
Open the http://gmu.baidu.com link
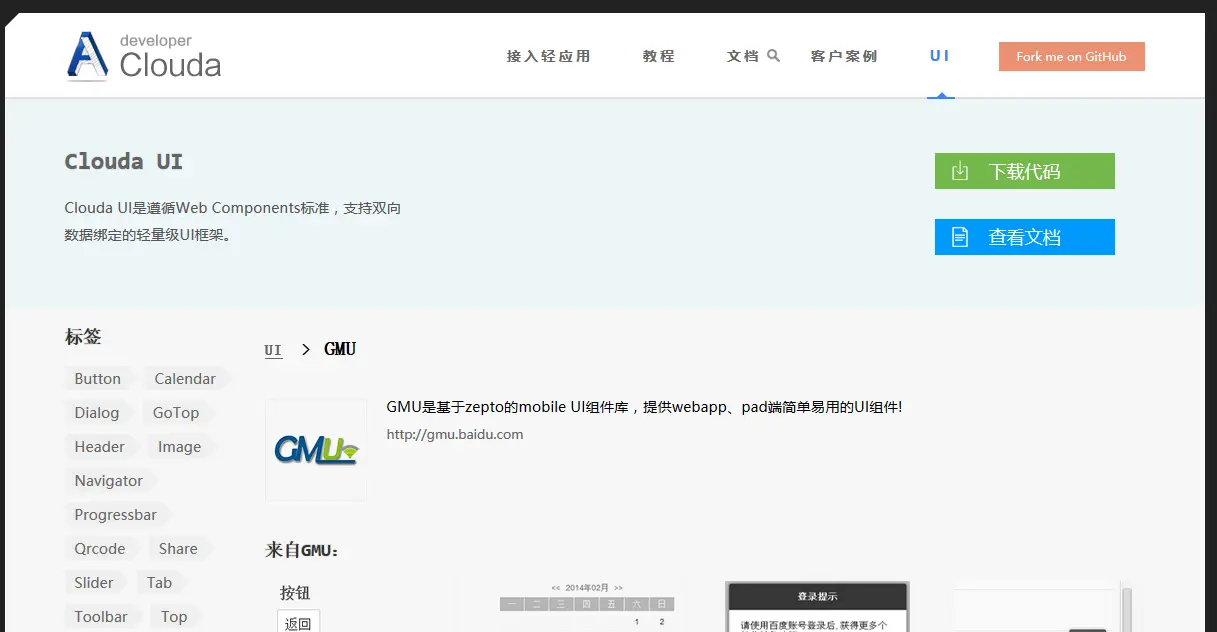tap(455, 434)
